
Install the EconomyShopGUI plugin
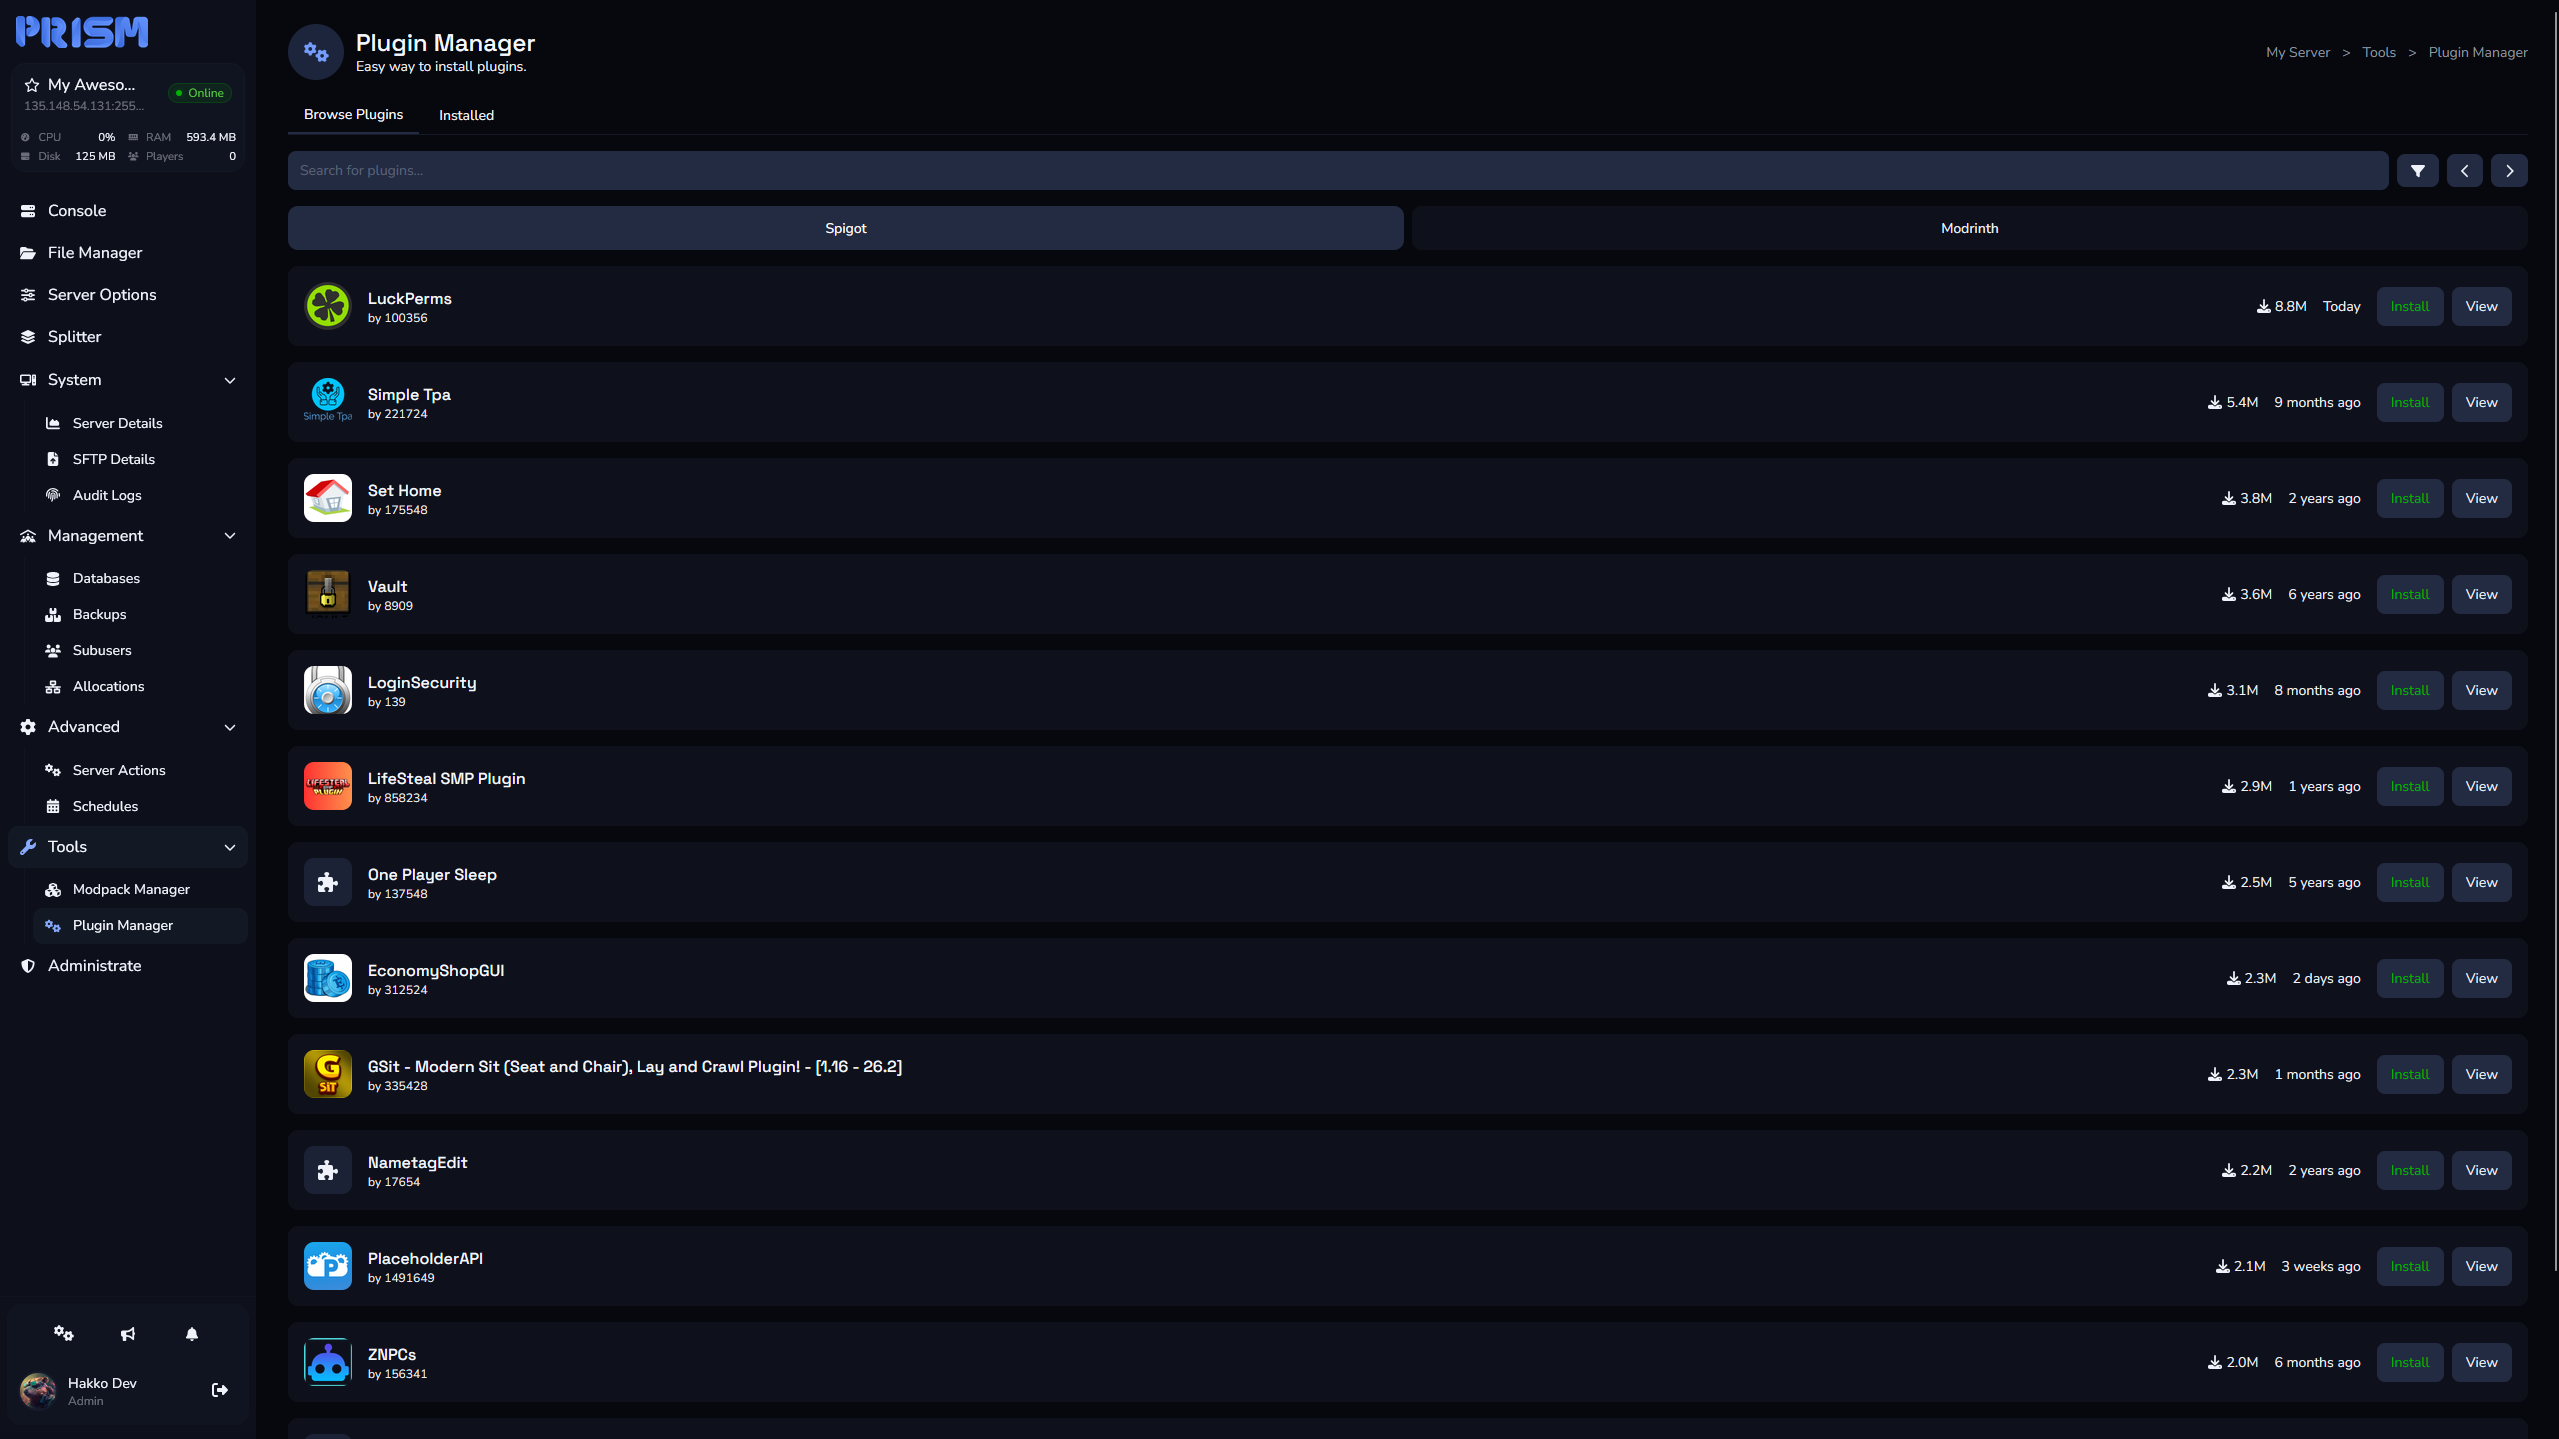(2410, 978)
